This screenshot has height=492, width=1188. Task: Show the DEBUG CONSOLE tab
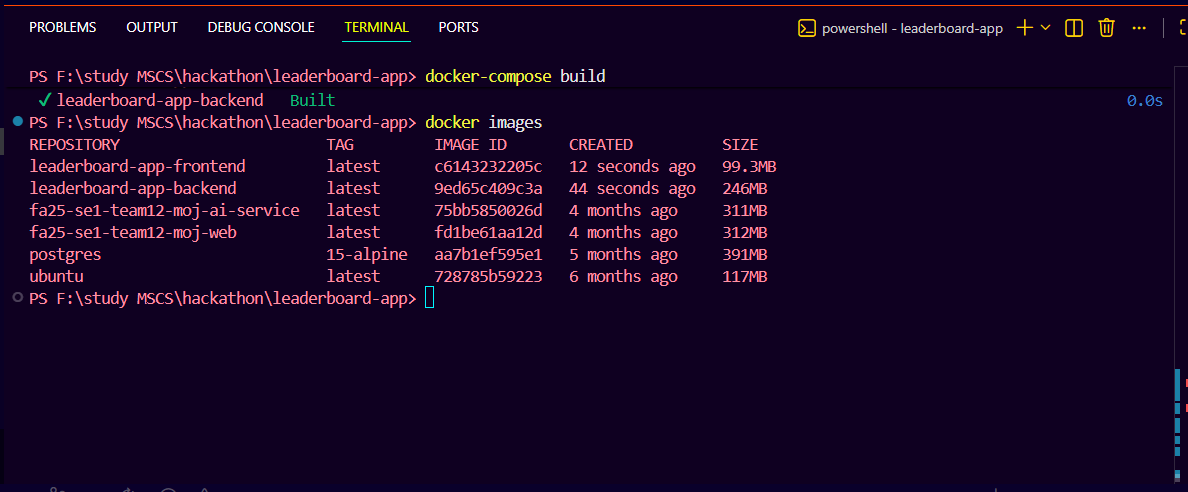tap(261, 27)
